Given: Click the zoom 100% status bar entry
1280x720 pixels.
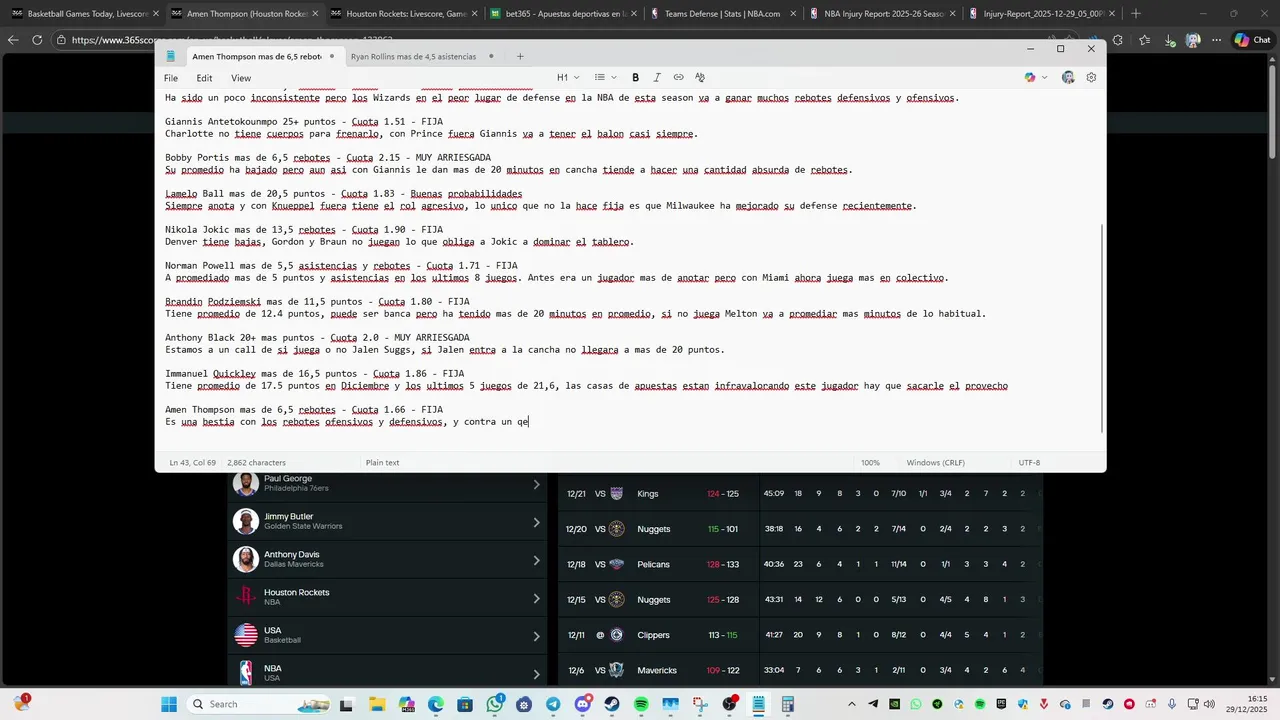Looking at the screenshot, I should (x=870, y=463).
